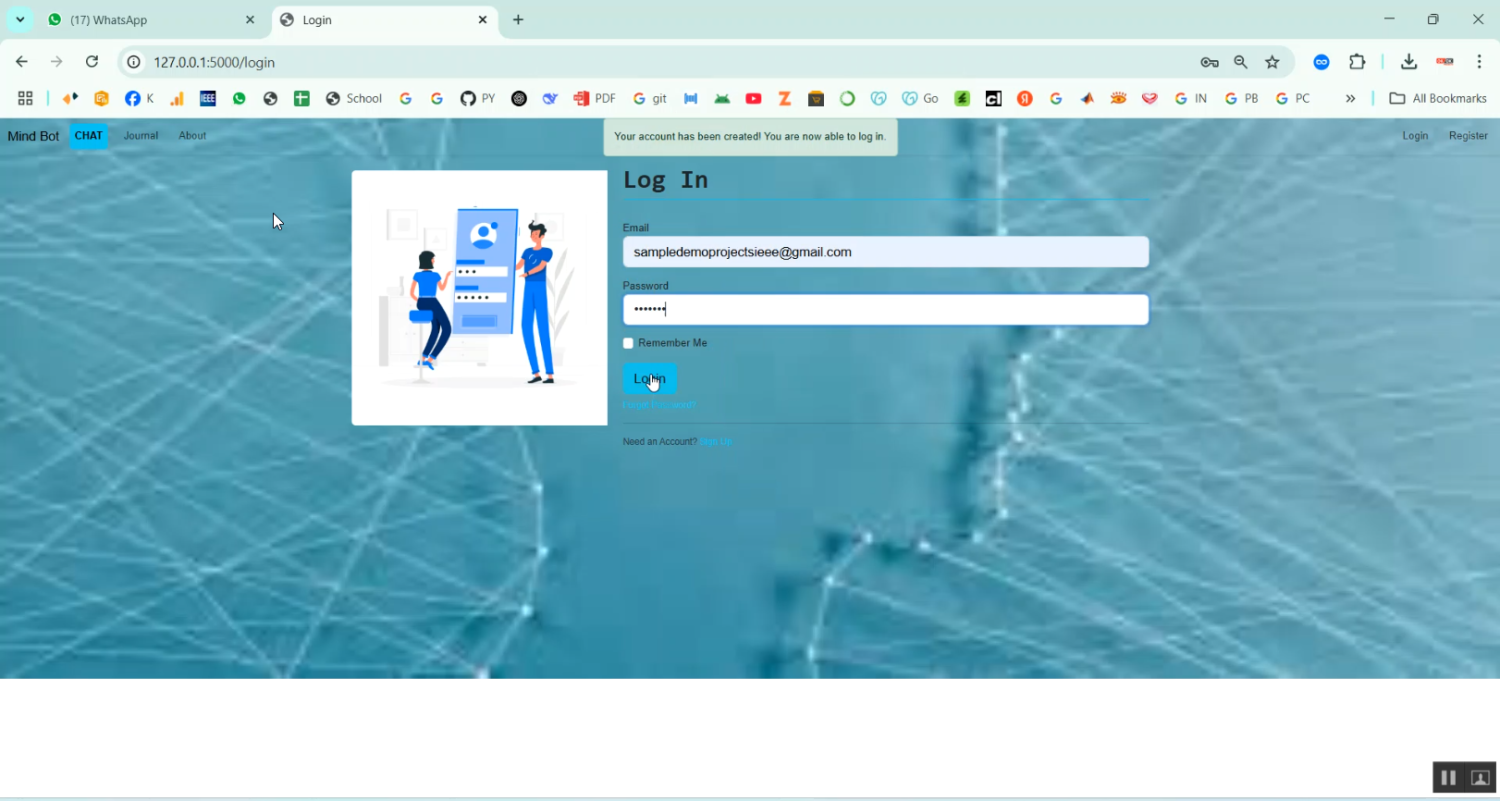Image resolution: width=1500 pixels, height=801 pixels.
Task: Open the YouTube bookmark
Action: pos(753,98)
